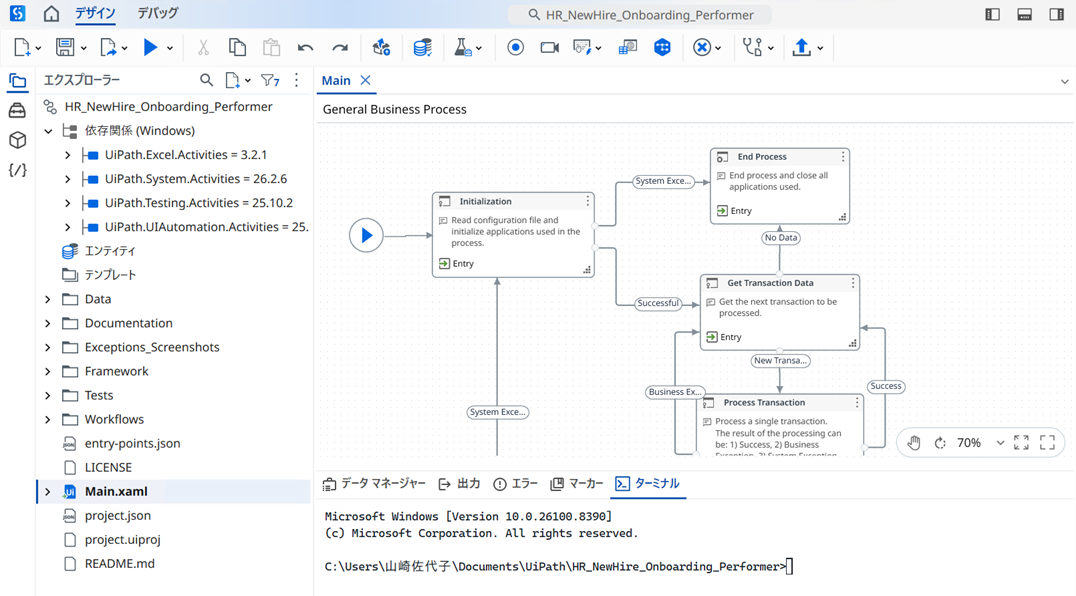Screen dimensions: 1076x596
Task: Toggle pan mode hand icon
Action: (x=913, y=443)
